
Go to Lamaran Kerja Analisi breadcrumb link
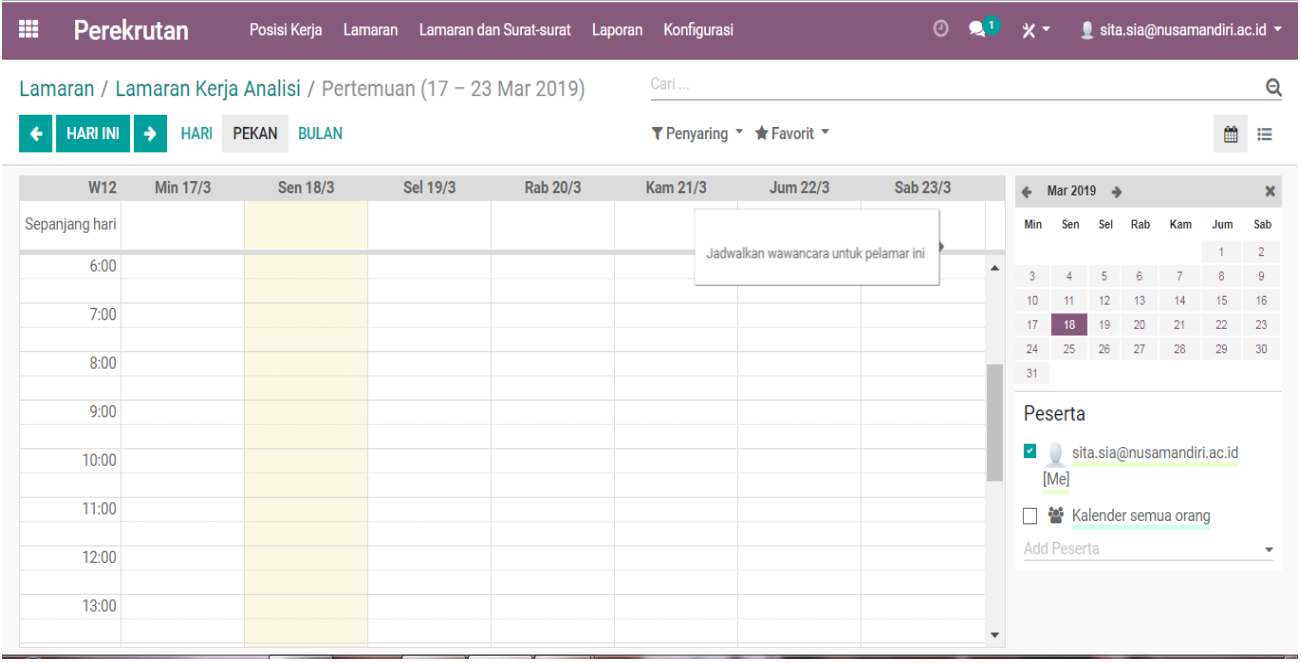[208, 88]
